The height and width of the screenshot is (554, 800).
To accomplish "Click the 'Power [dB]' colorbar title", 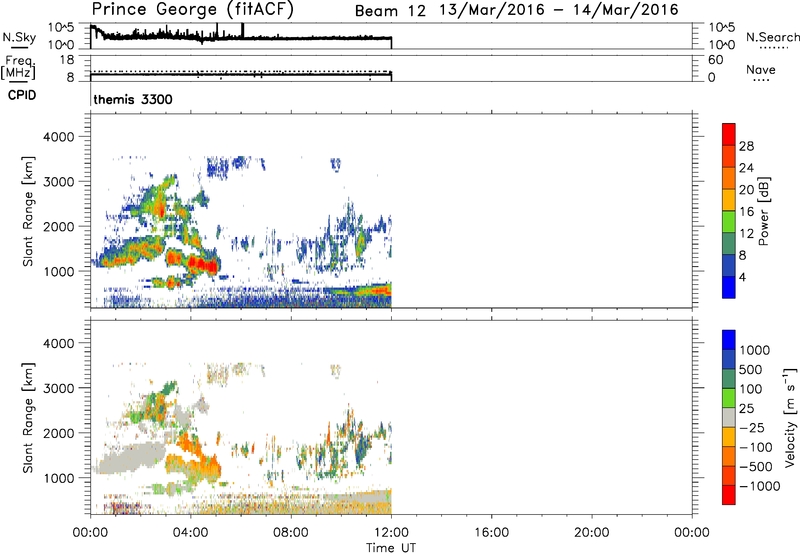I will click(763, 211).
